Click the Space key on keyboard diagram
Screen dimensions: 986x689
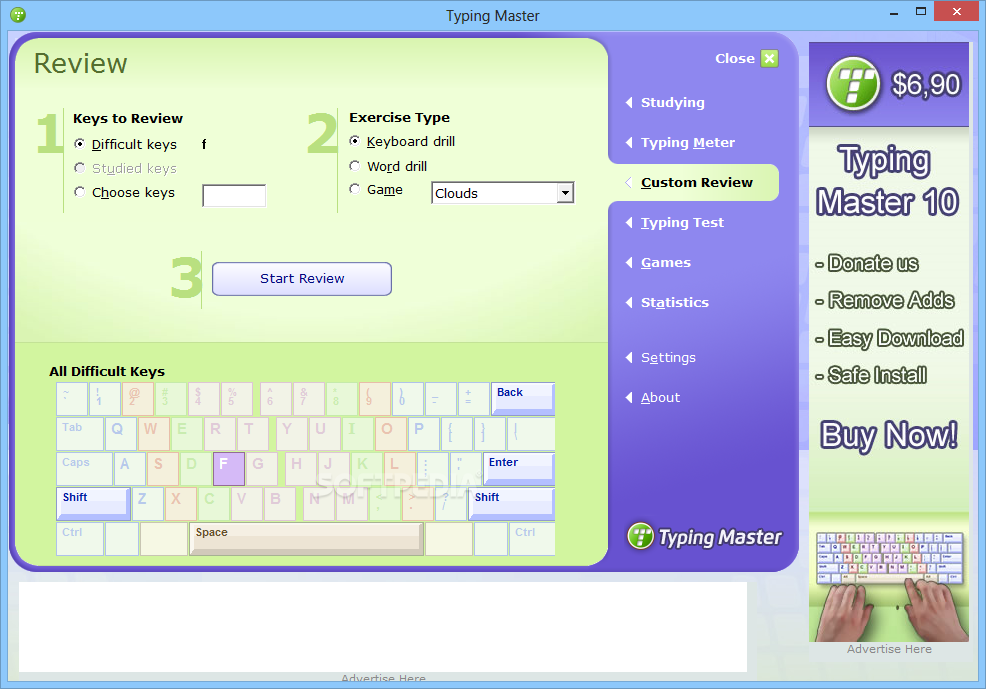306,539
